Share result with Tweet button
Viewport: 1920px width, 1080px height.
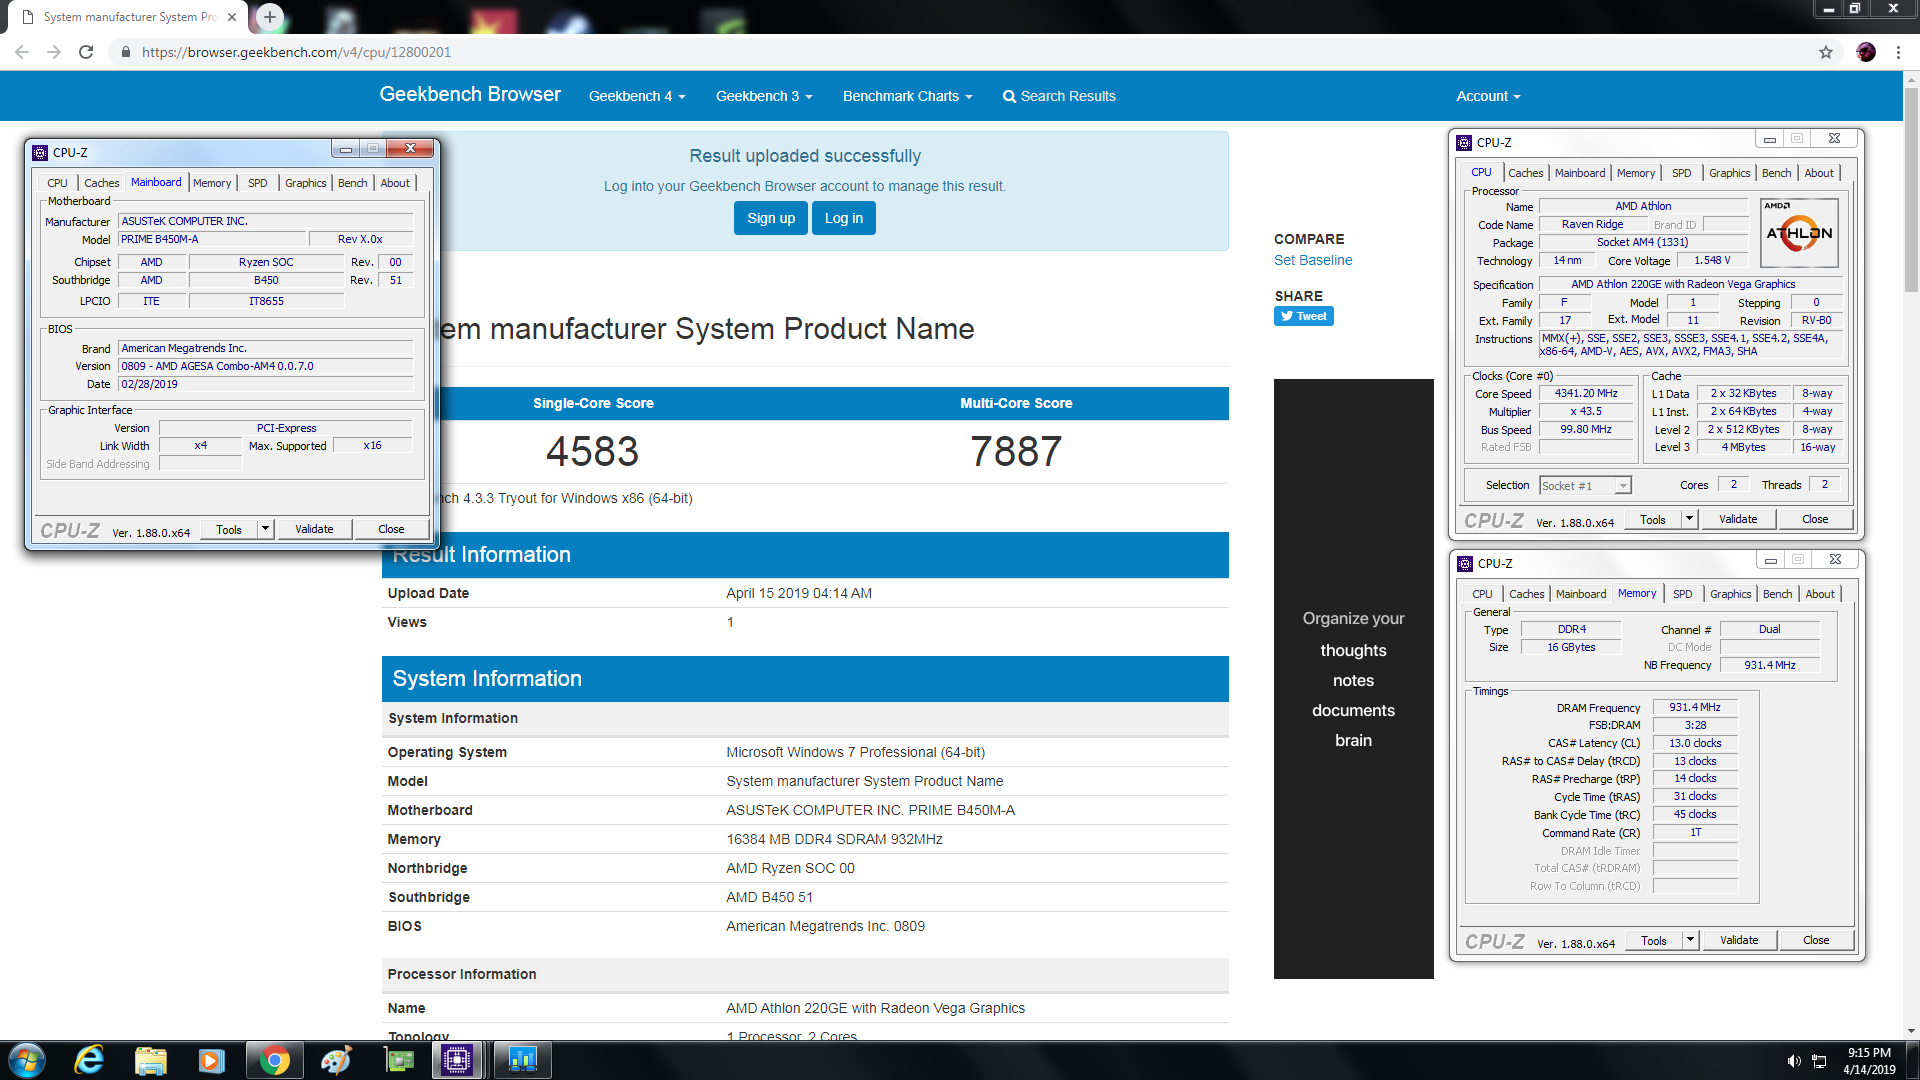1304,316
